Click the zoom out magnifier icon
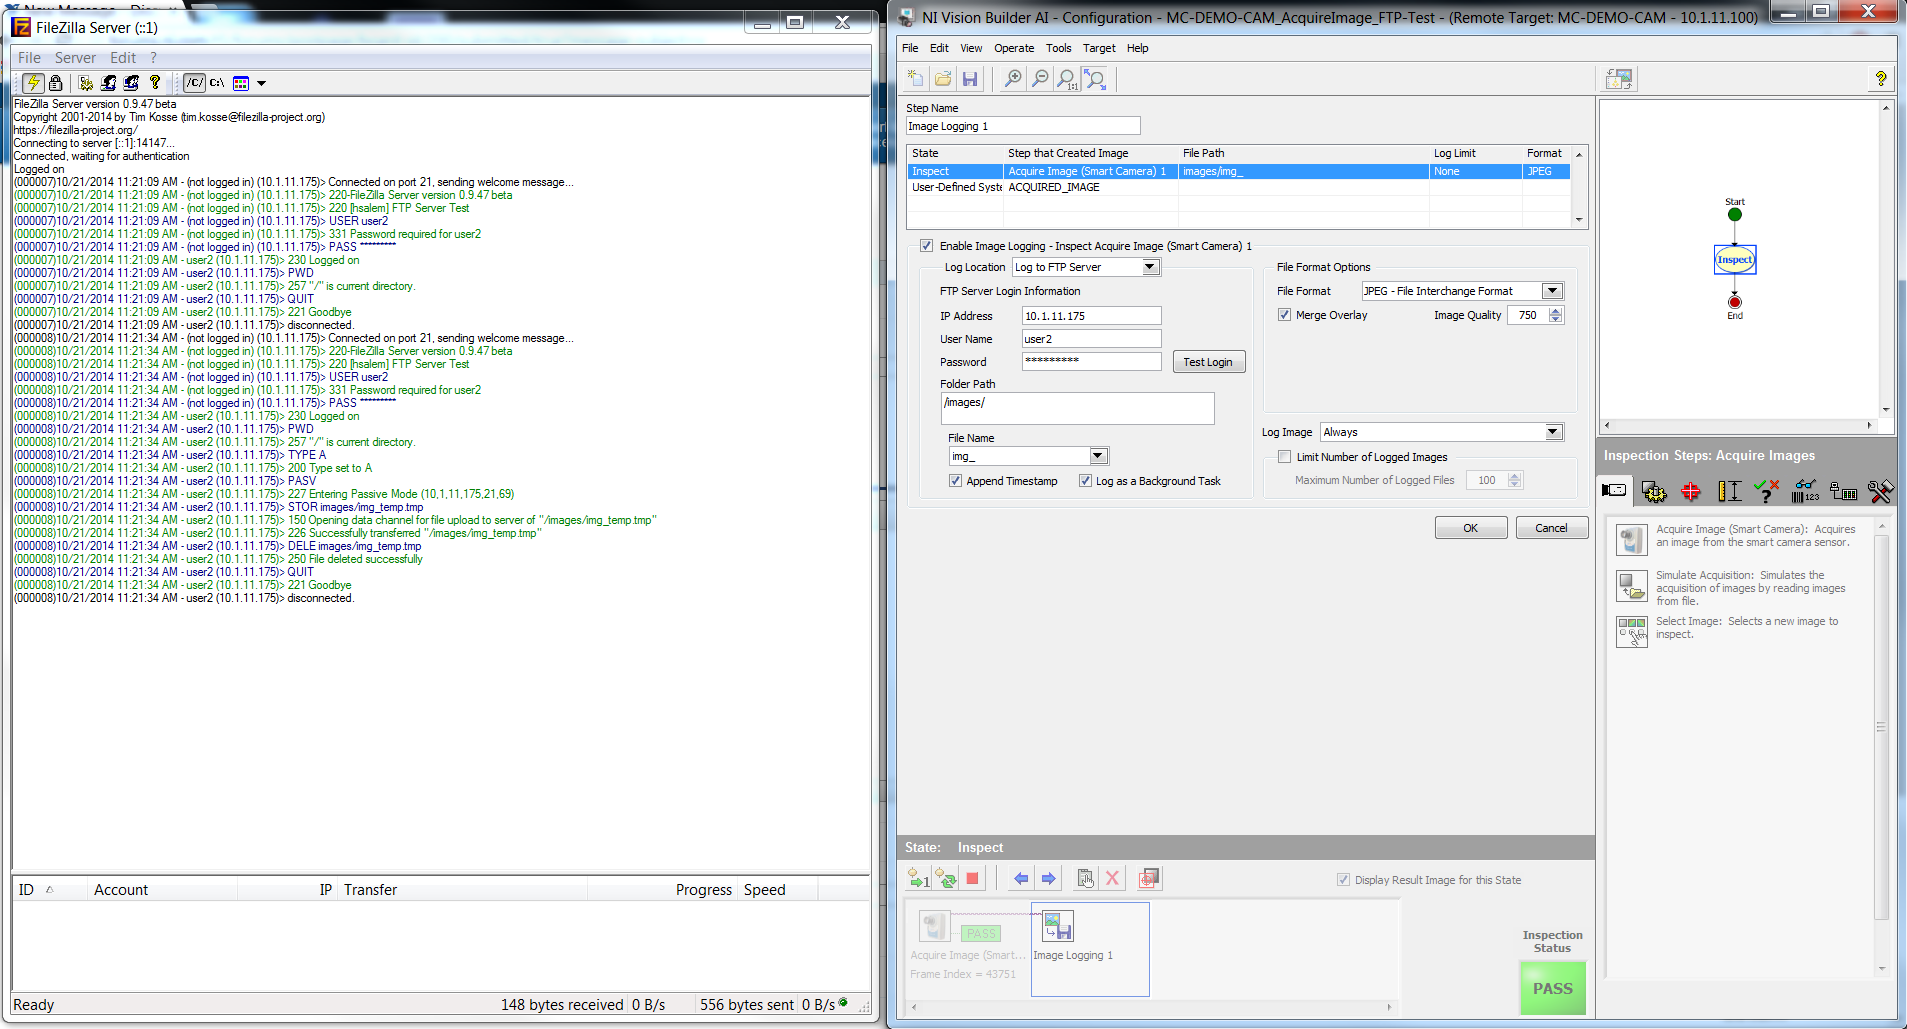Image resolution: width=1907 pixels, height=1029 pixels. (x=1040, y=78)
